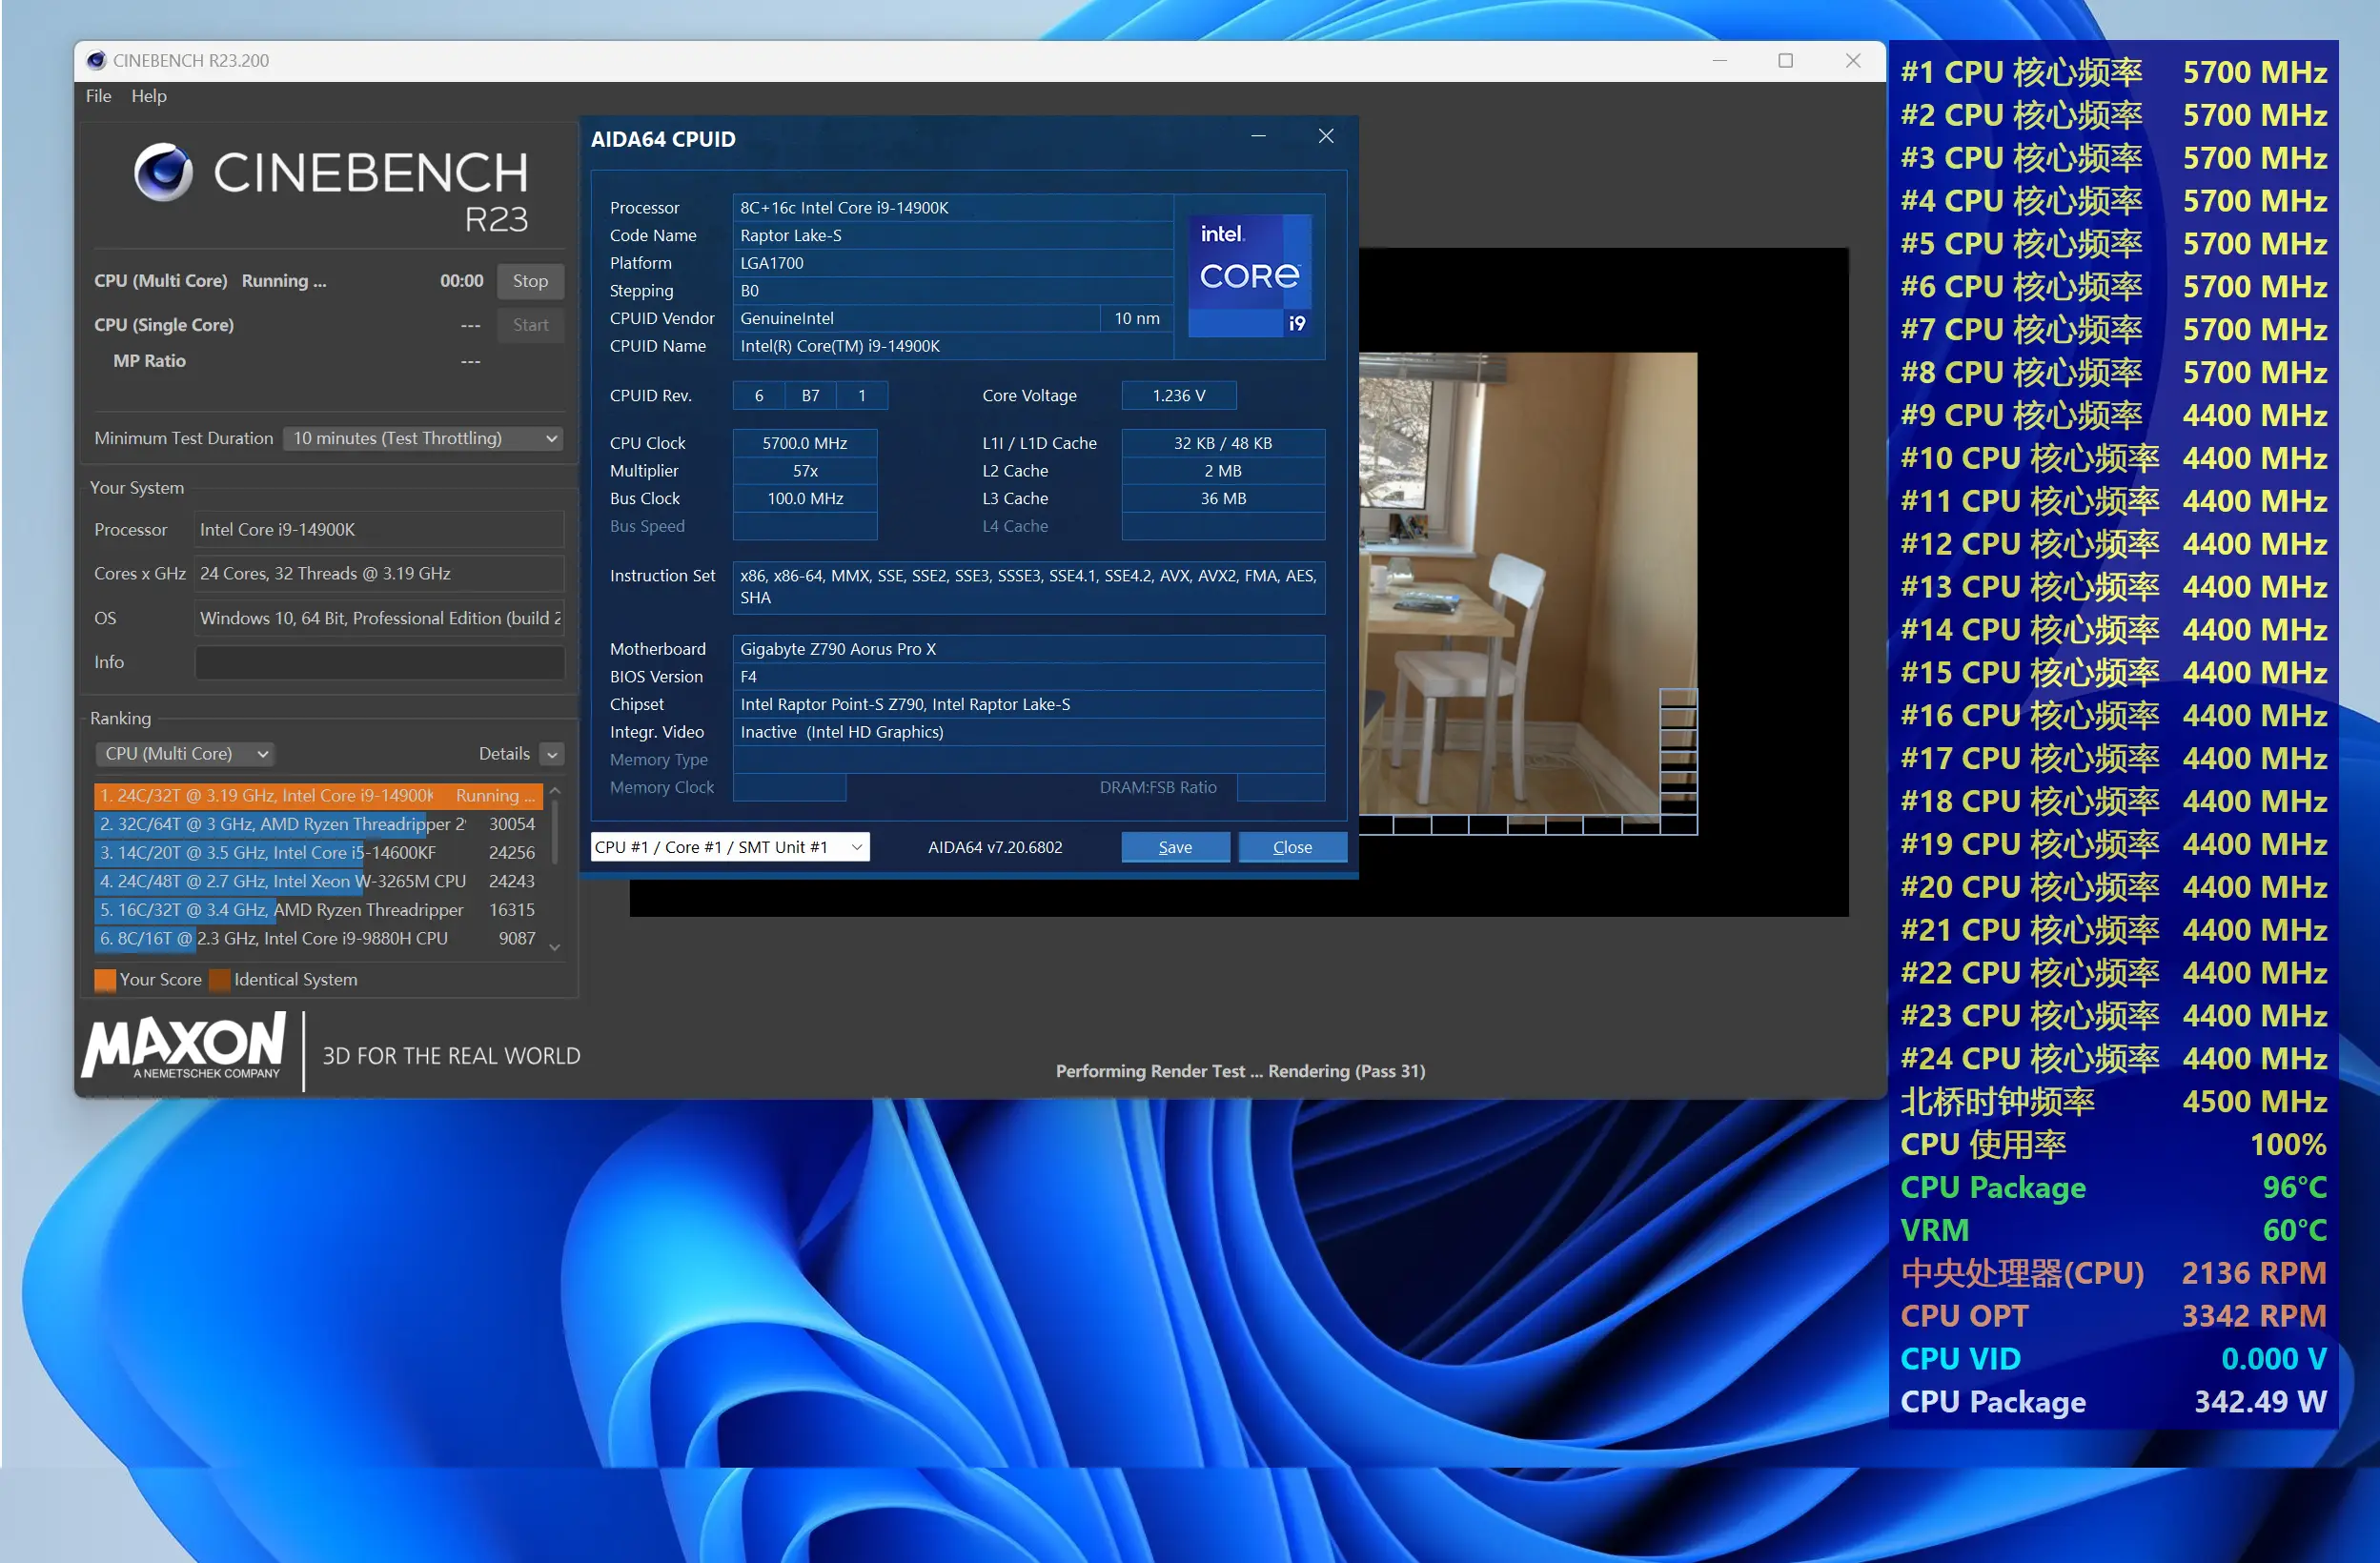The height and width of the screenshot is (1563, 2380).
Task: Click the #1 CPU 5700 MHz overlay entry
Action: tap(2113, 72)
